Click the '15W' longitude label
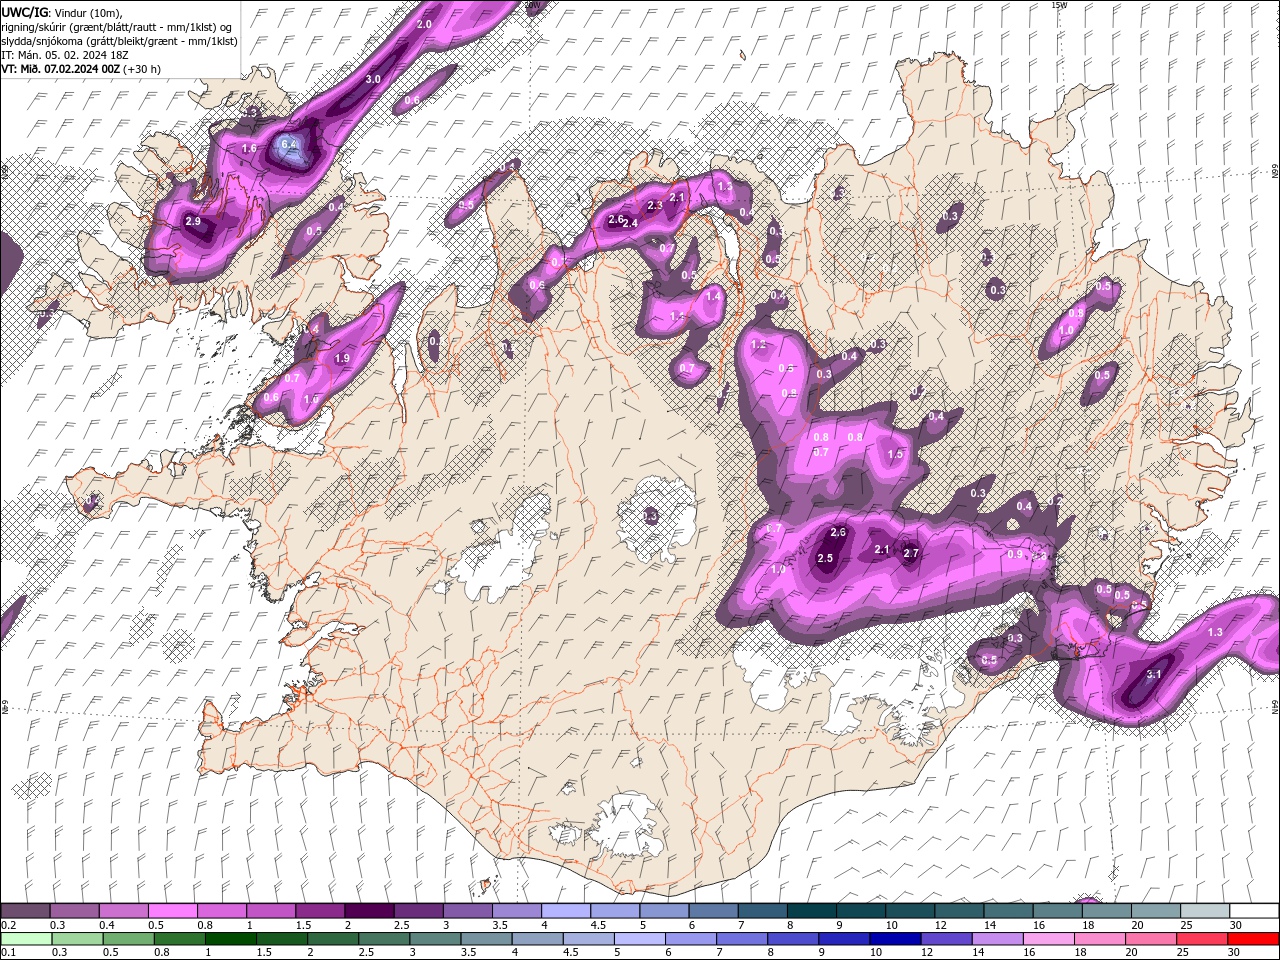Screen dimensions: 1280x960 pos(1060,5)
